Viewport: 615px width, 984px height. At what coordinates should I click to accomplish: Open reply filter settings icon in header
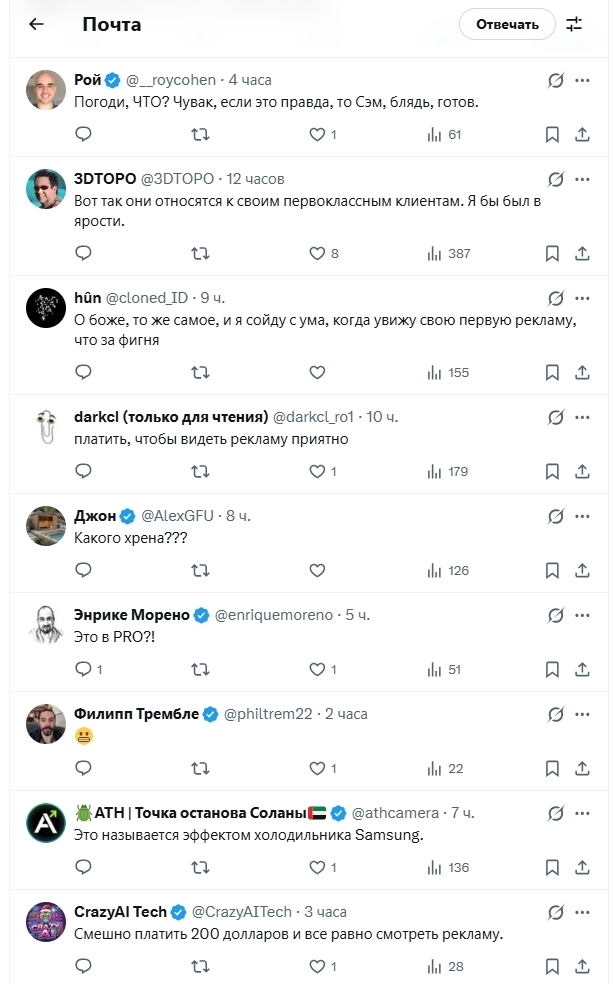pyautogui.click(x=574, y=24)
